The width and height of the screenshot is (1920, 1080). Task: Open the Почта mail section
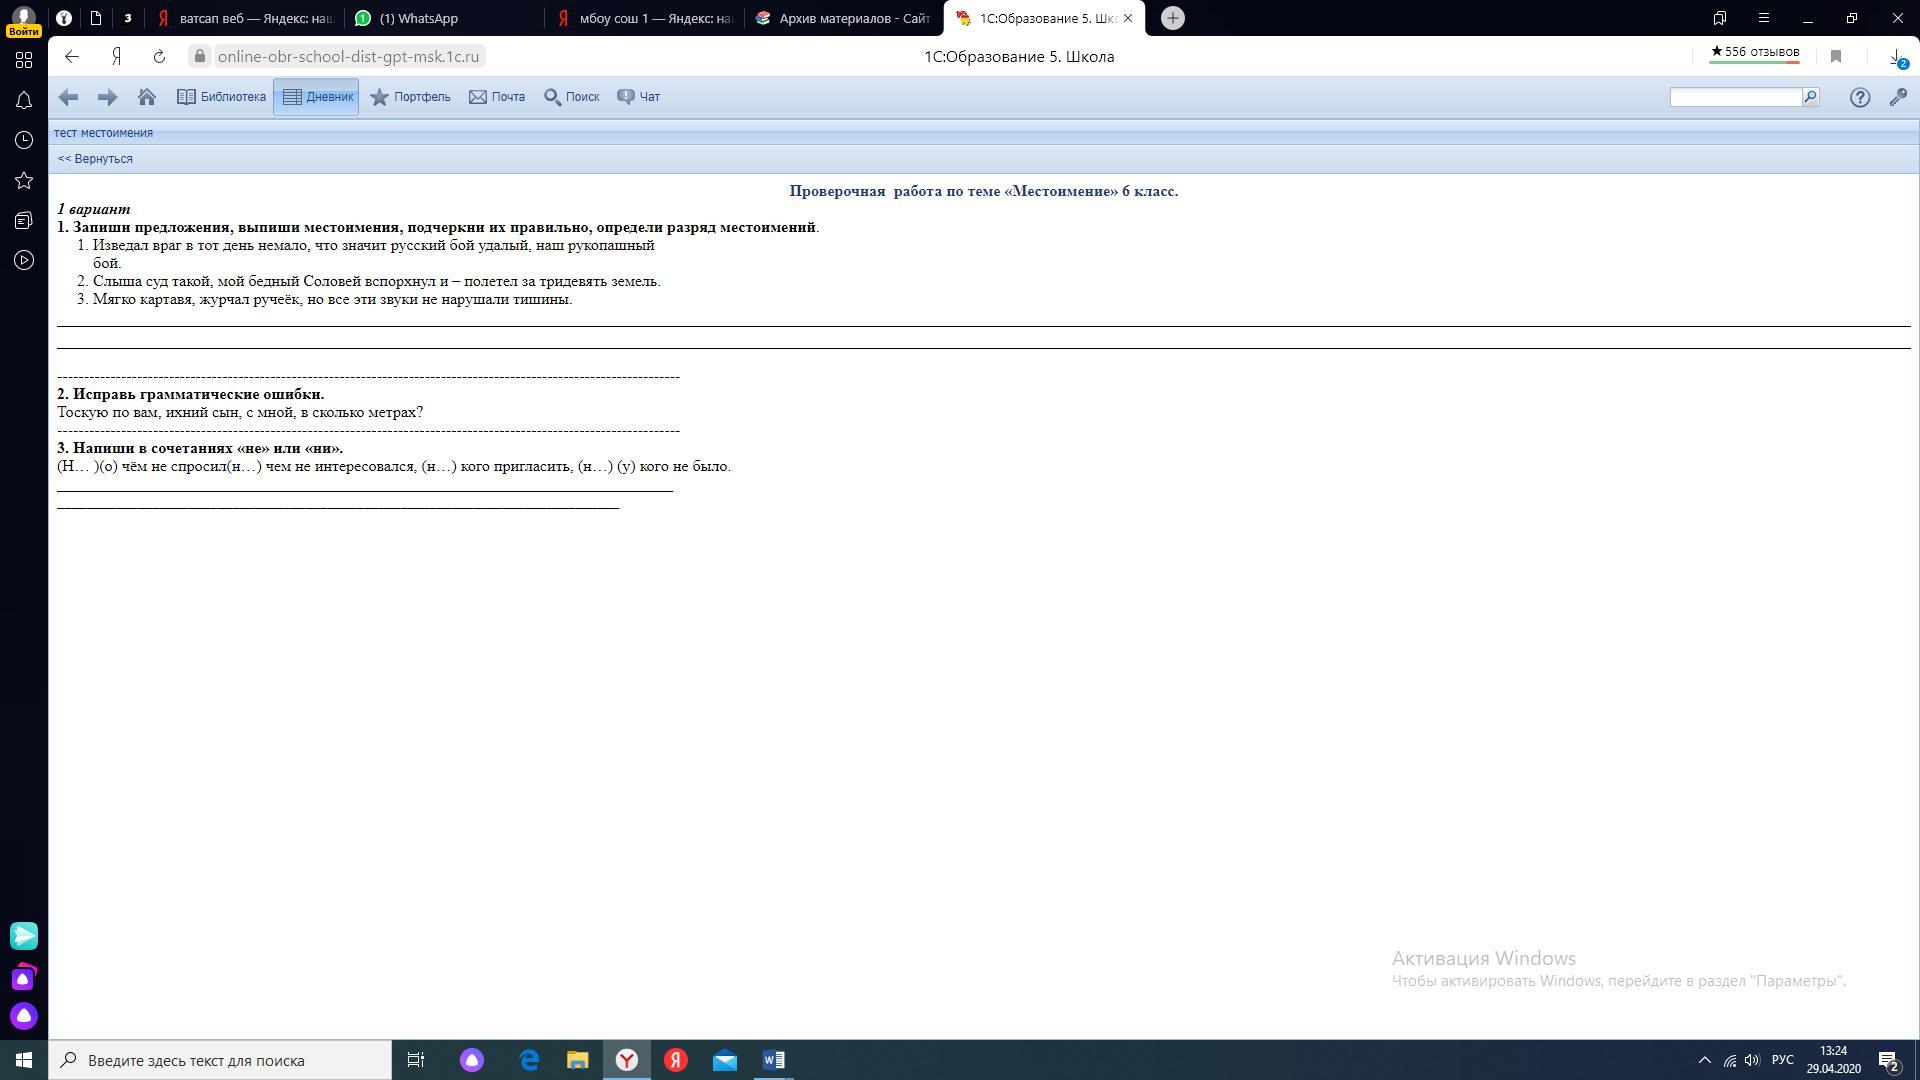coord(497,97)
